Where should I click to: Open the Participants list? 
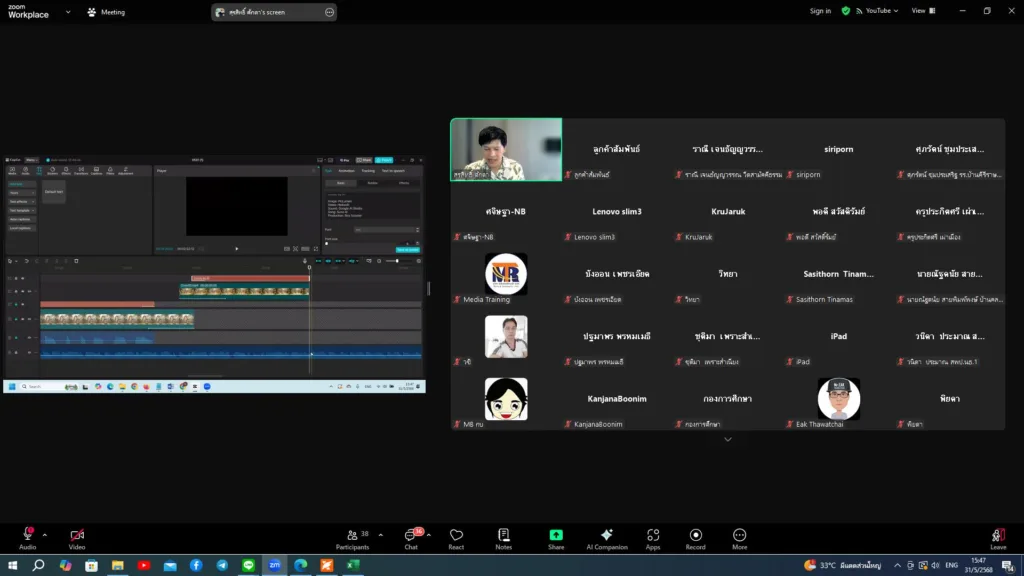point(351,538)
